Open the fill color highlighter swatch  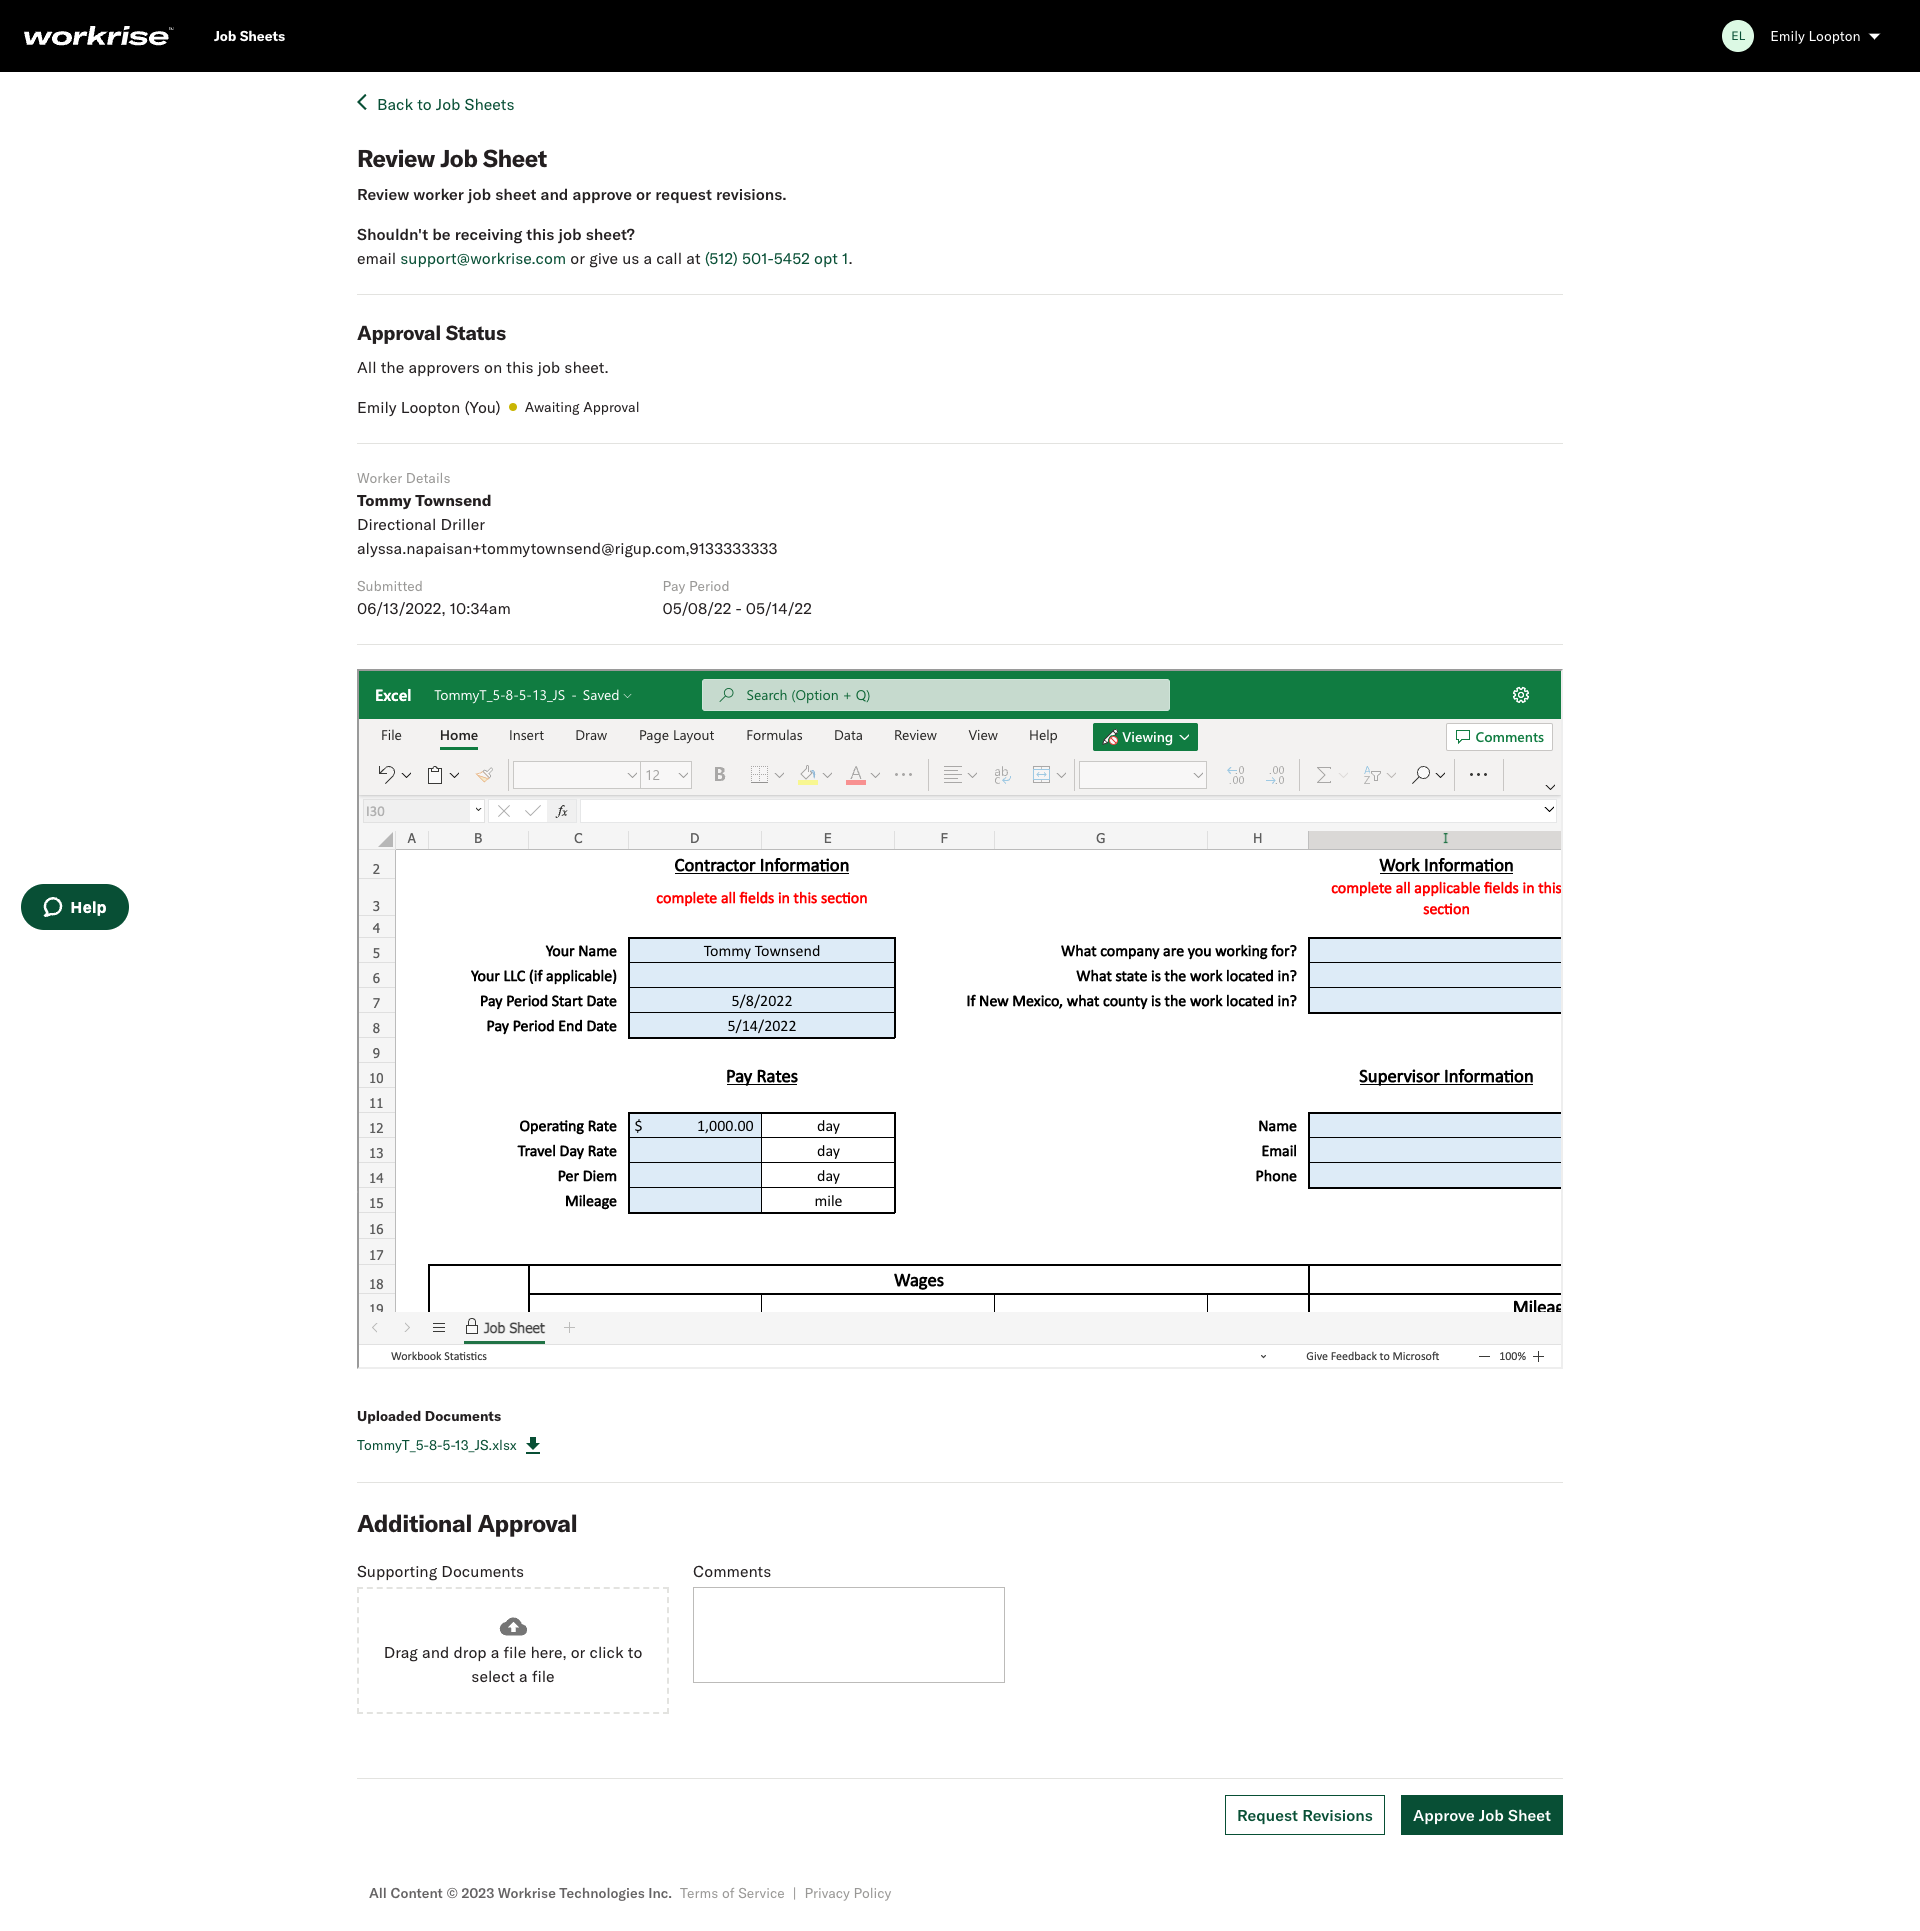point(808,775)
